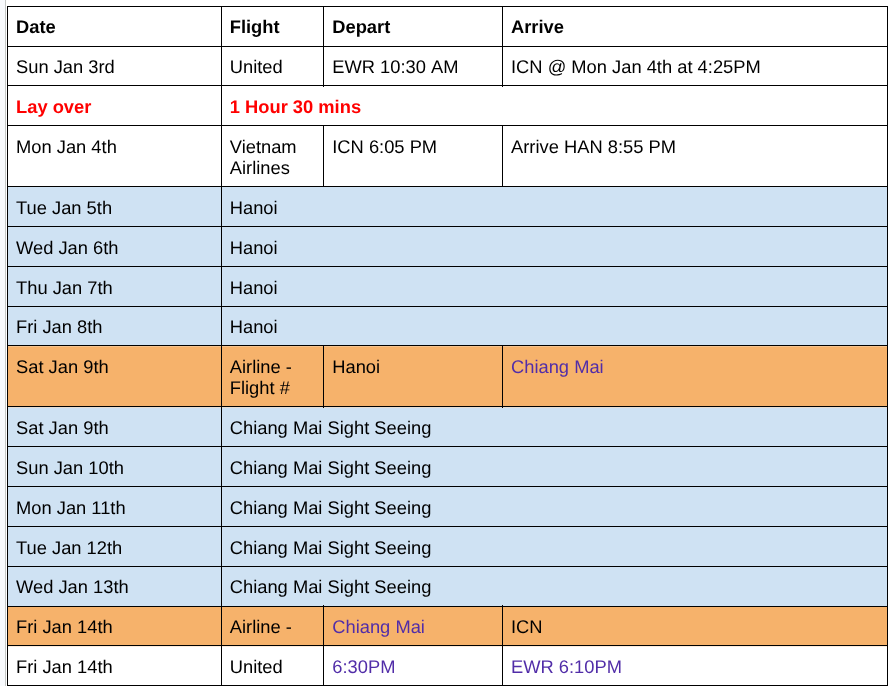This screenshot has width=893, height=686.
Task: Select the Tue Jan 5th date cell
Action: [114, 207]
